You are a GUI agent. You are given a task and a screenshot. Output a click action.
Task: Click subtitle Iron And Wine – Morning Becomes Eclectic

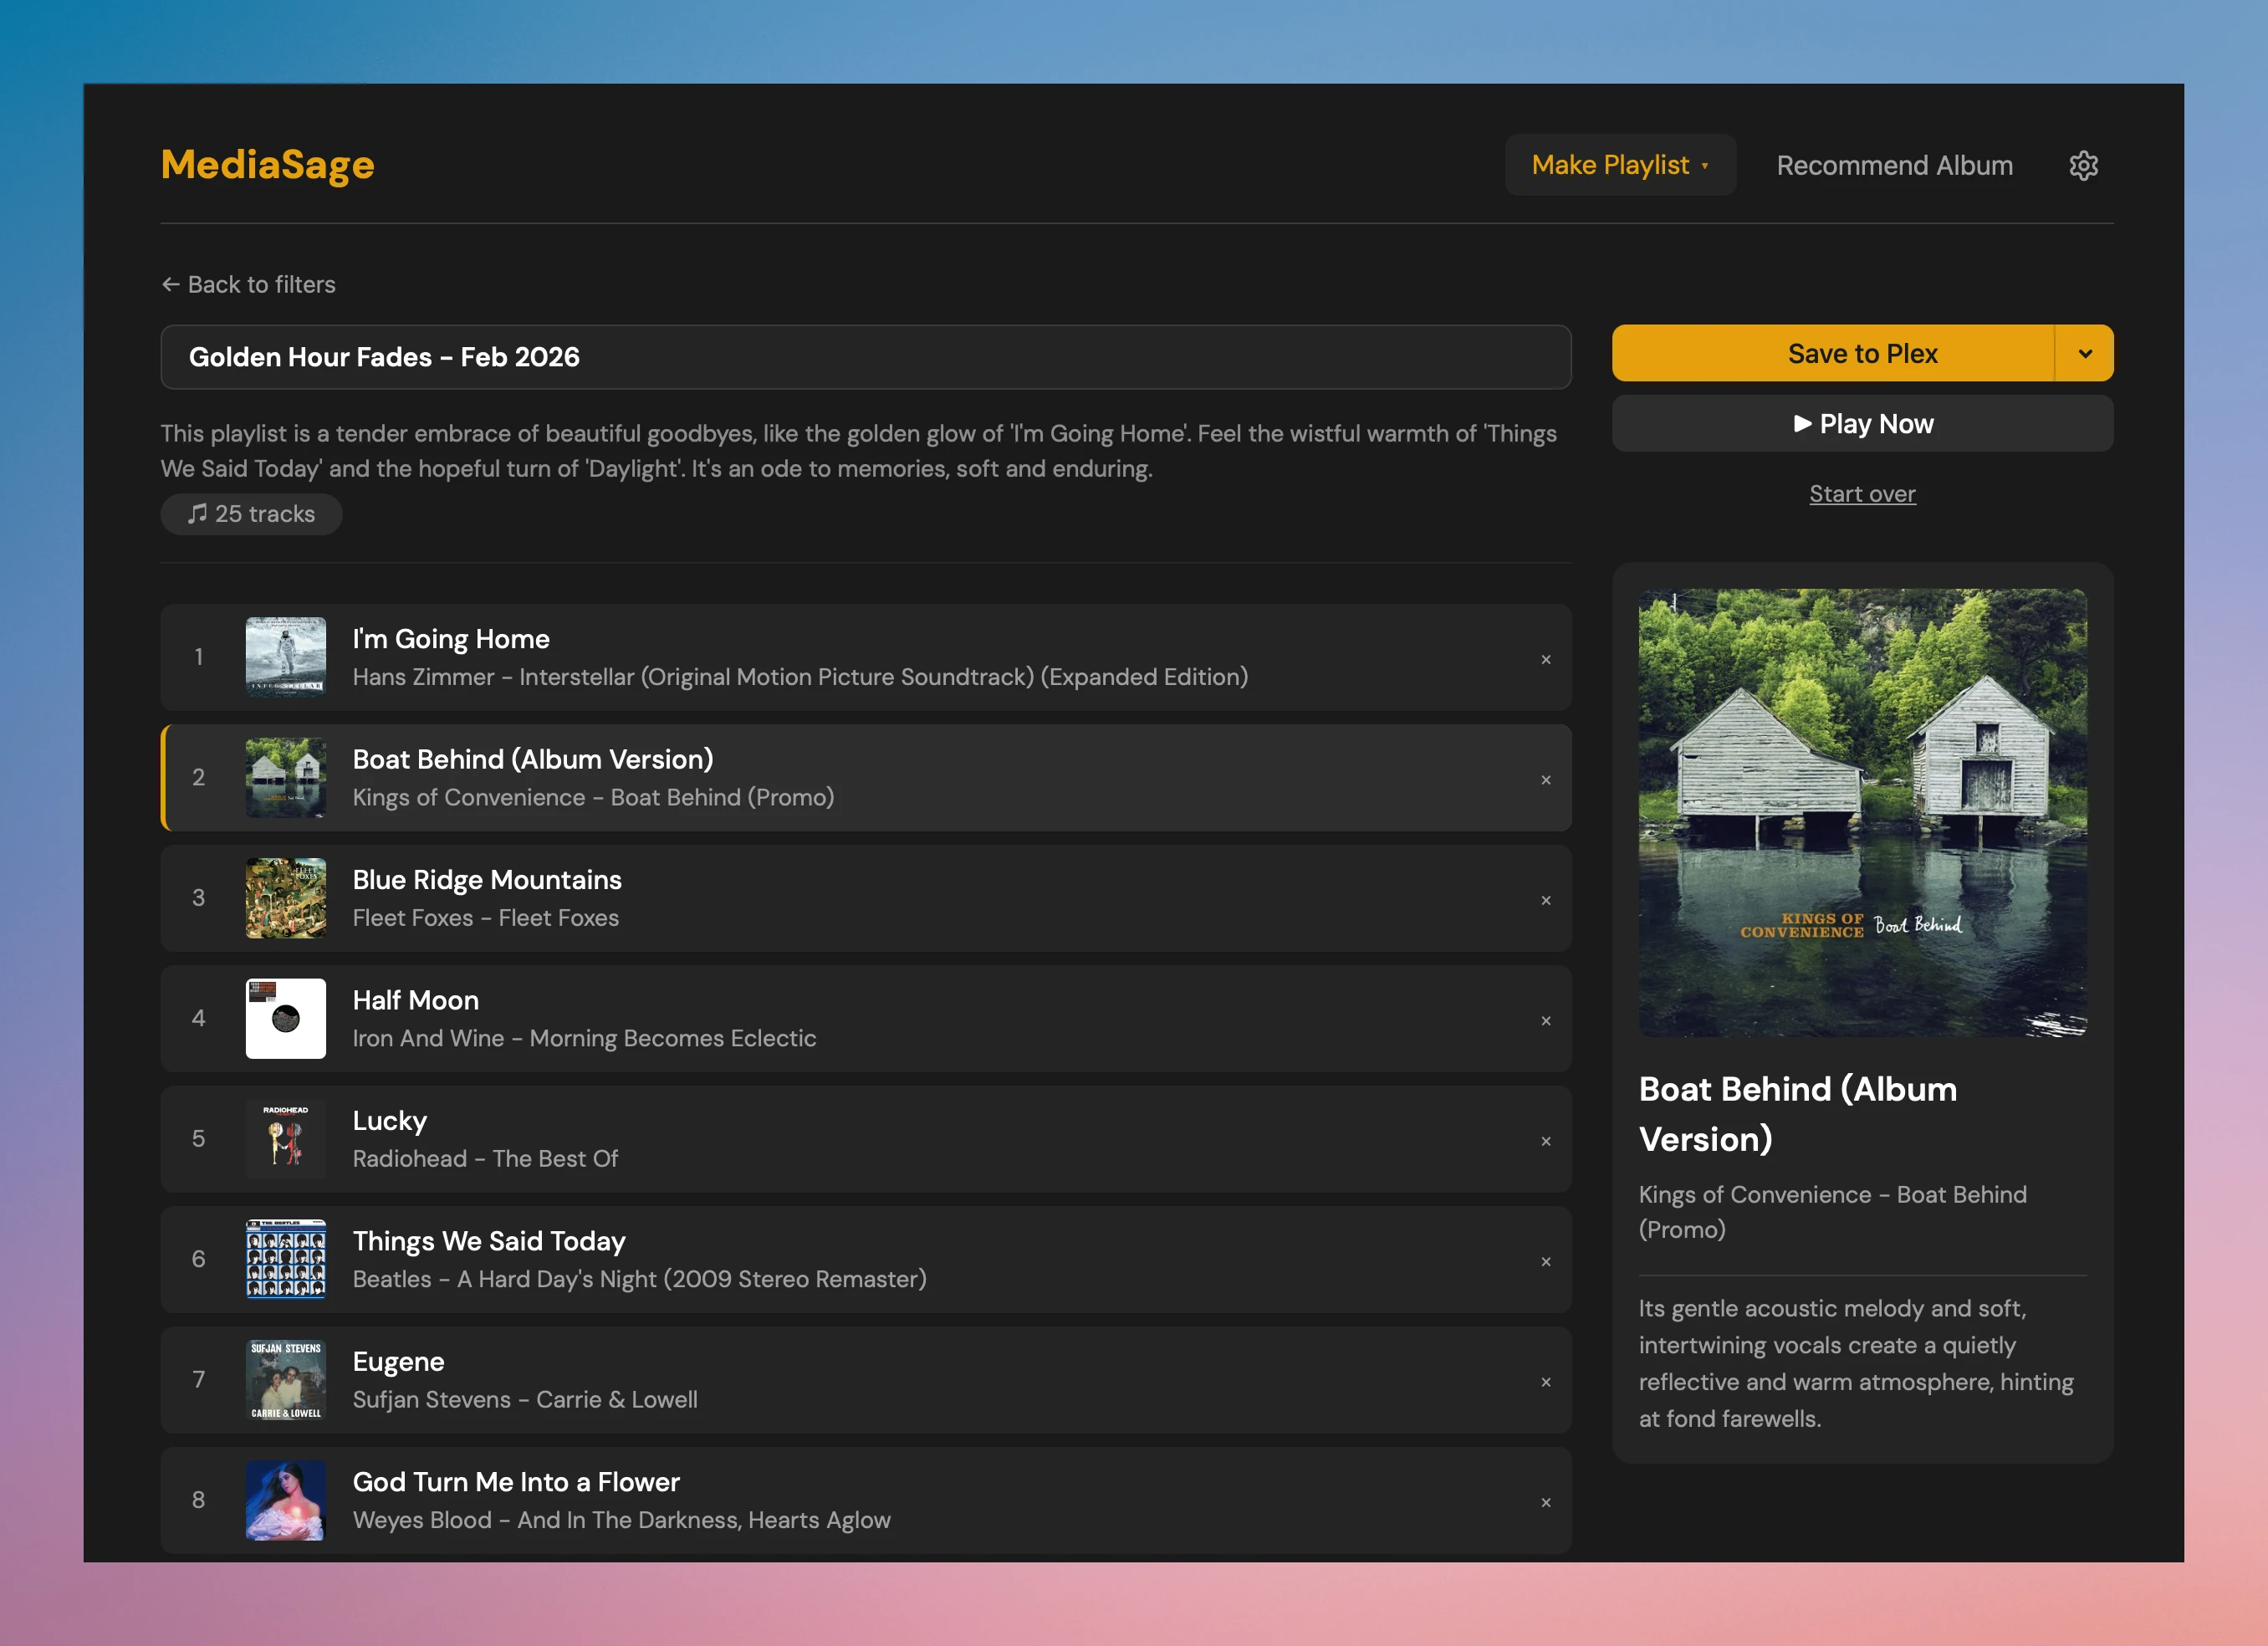point(584,1038)
